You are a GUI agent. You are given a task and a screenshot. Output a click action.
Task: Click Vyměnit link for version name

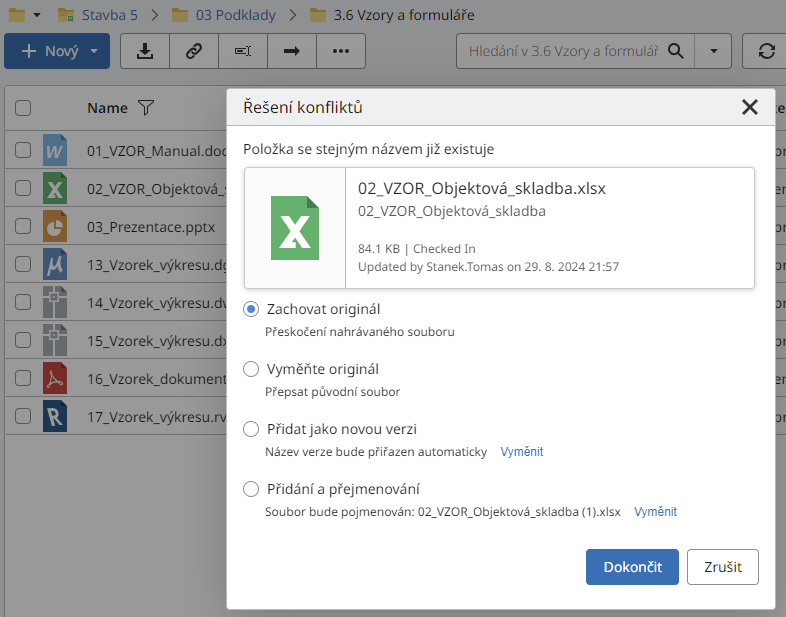point(521,452)
